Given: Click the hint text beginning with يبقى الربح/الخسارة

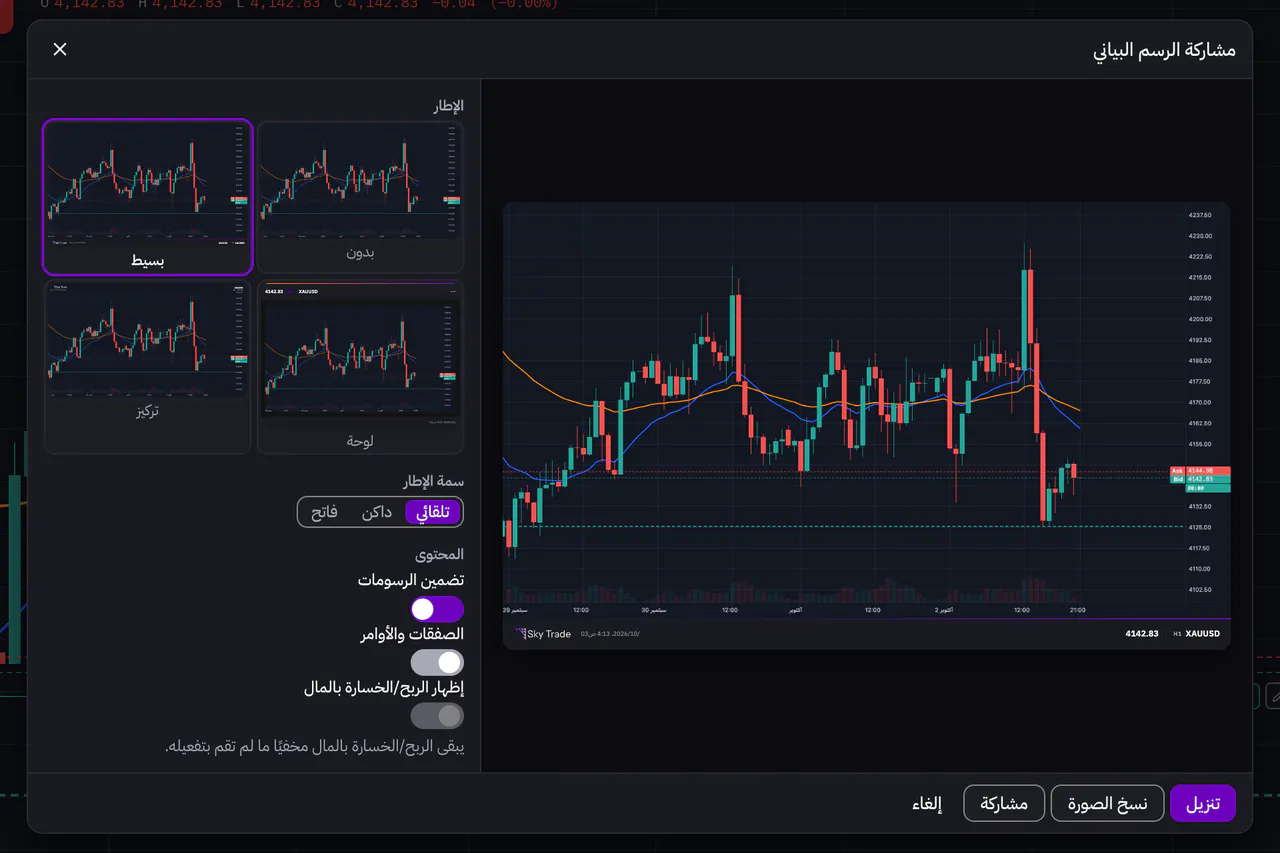Looking at the screenshot, I should pyautogui.click(x=314, y=747).
